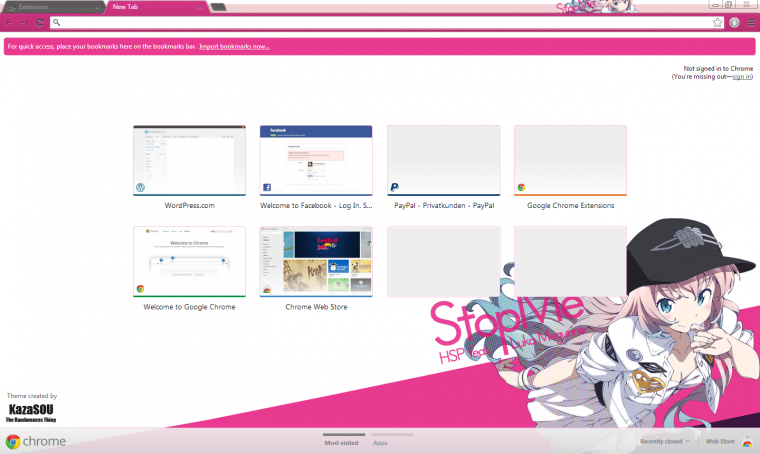Open the Chrome Web Store thumbnail tile
The image size is (760, 454).
pos(316,262)
